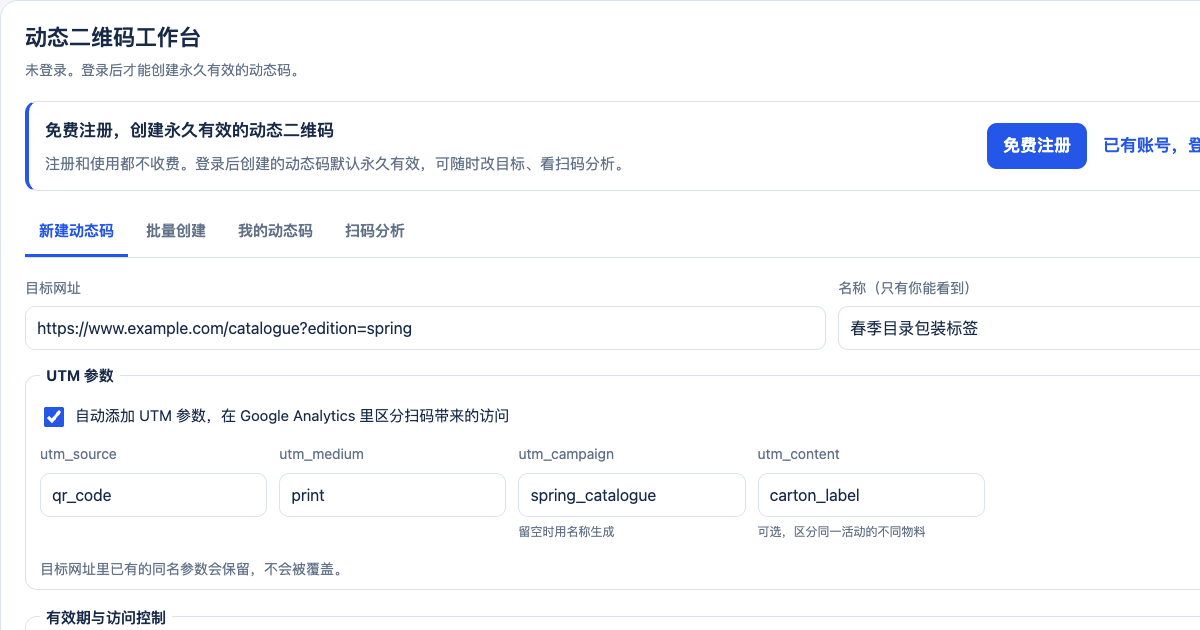Click the 目标网址里已有的同名参数会保留 note

pos(192,570)
